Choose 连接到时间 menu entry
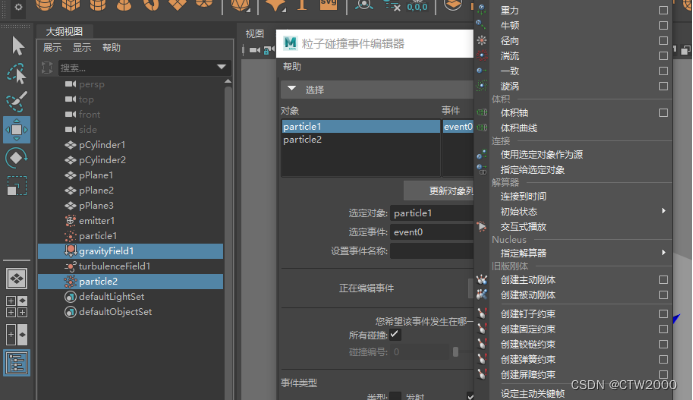The width and height of the screenshot is (693, 400). click(523, 196)
